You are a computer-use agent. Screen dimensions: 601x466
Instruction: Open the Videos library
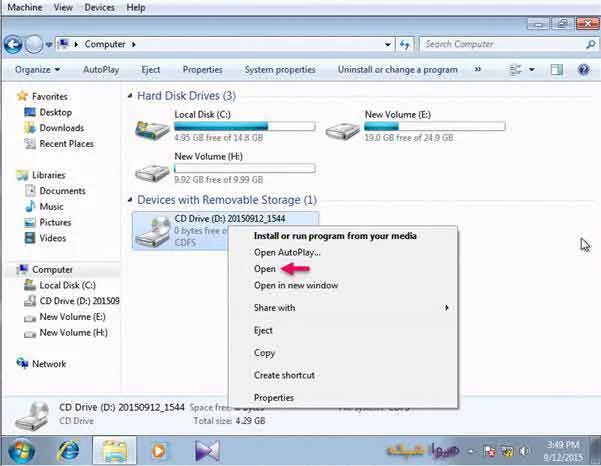(x=53, y=238)
